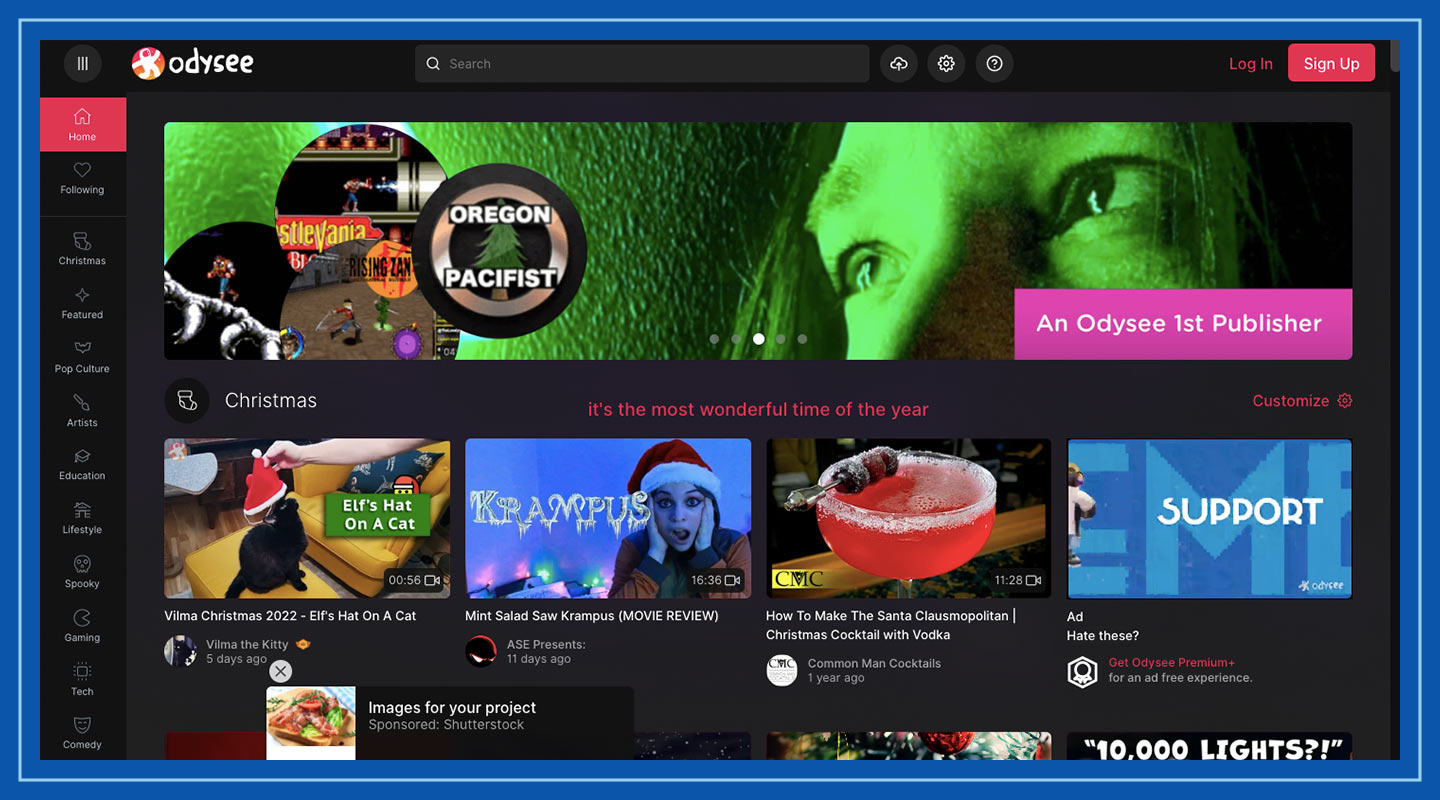Collapse the sidebar with the hamburger icon
Screen dimensions: 1440x800
82,63
